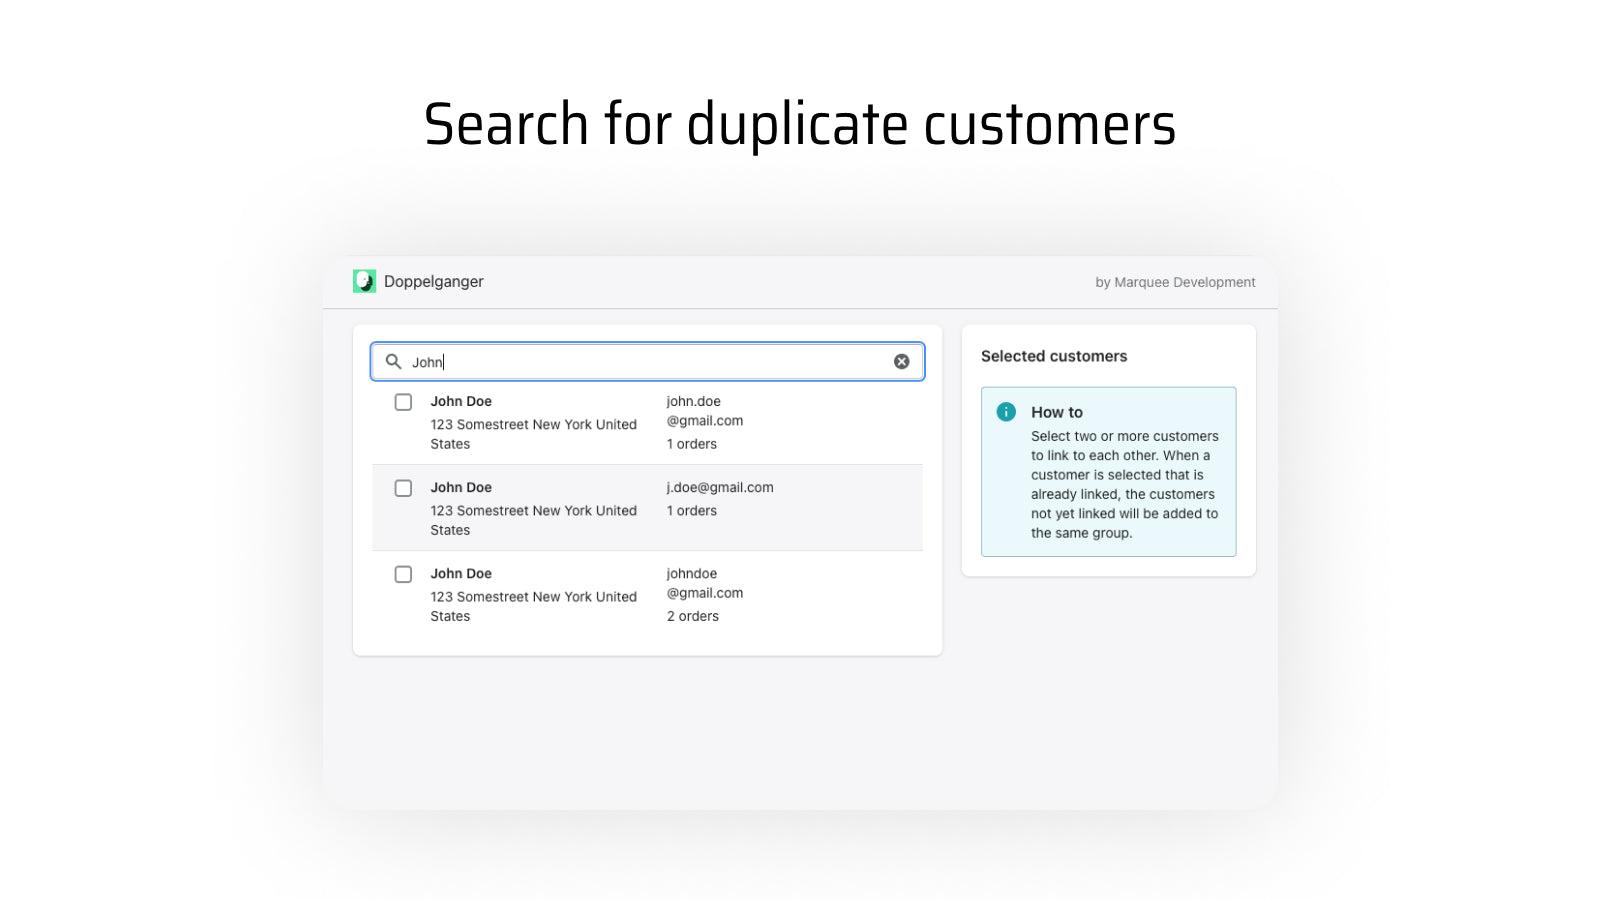The width and height of the screenshot is (1600, 900).
Task: Click the 1 orders text on the first result
Action: click(x=691, y=444)
